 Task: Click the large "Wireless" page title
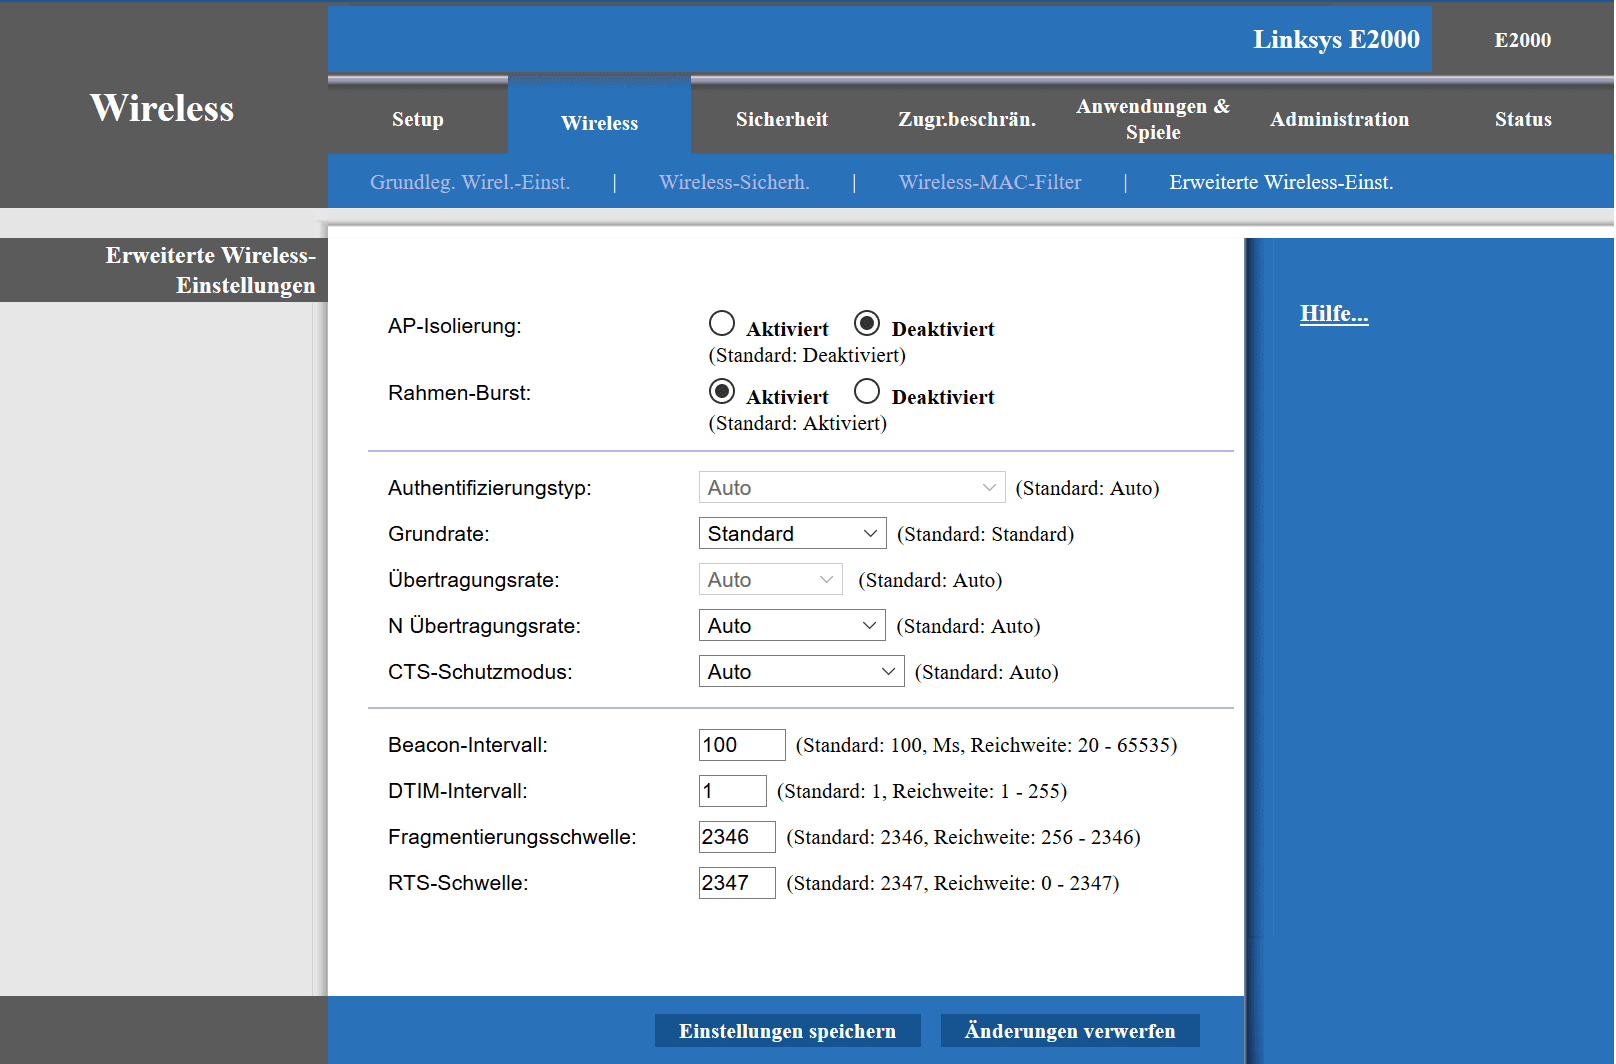pyautogui.click(x=162, y=108)
